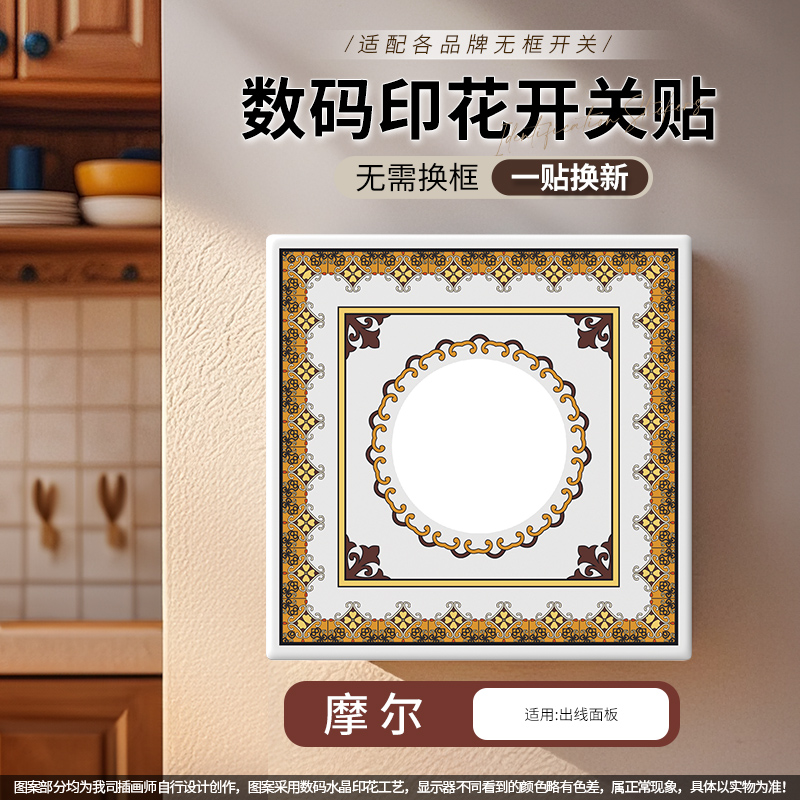Click the white bowl under yellow bowl
This screenshot has height=800, width=800.
pos(120,210)
